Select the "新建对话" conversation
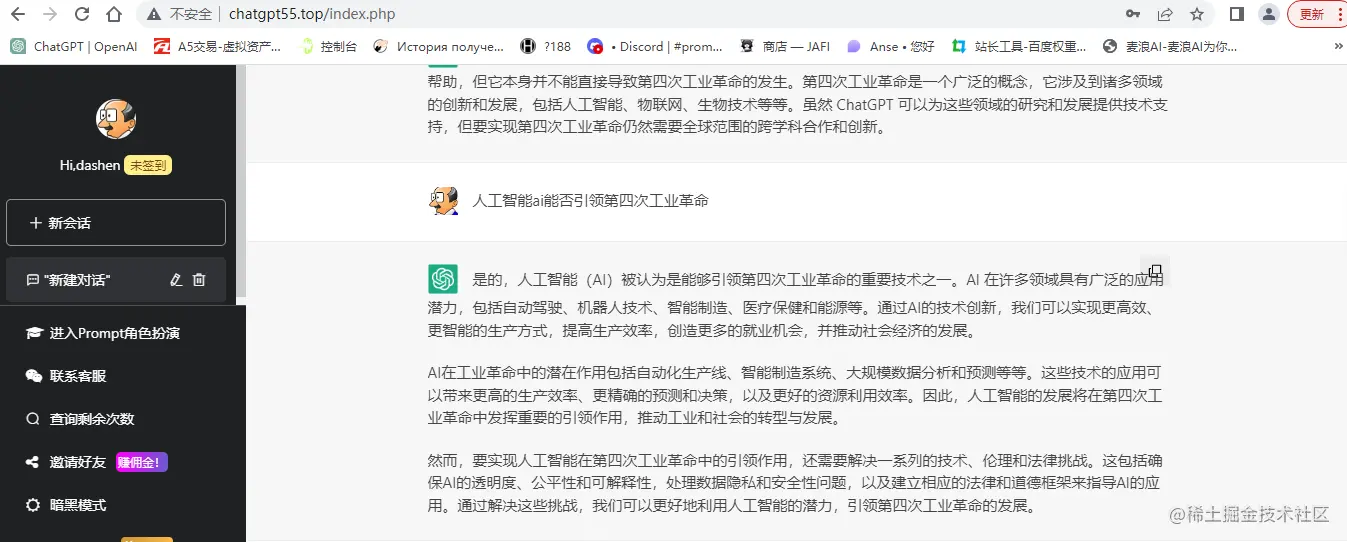This screenshot has height=542, width=1347. click(x=116, y=280)
